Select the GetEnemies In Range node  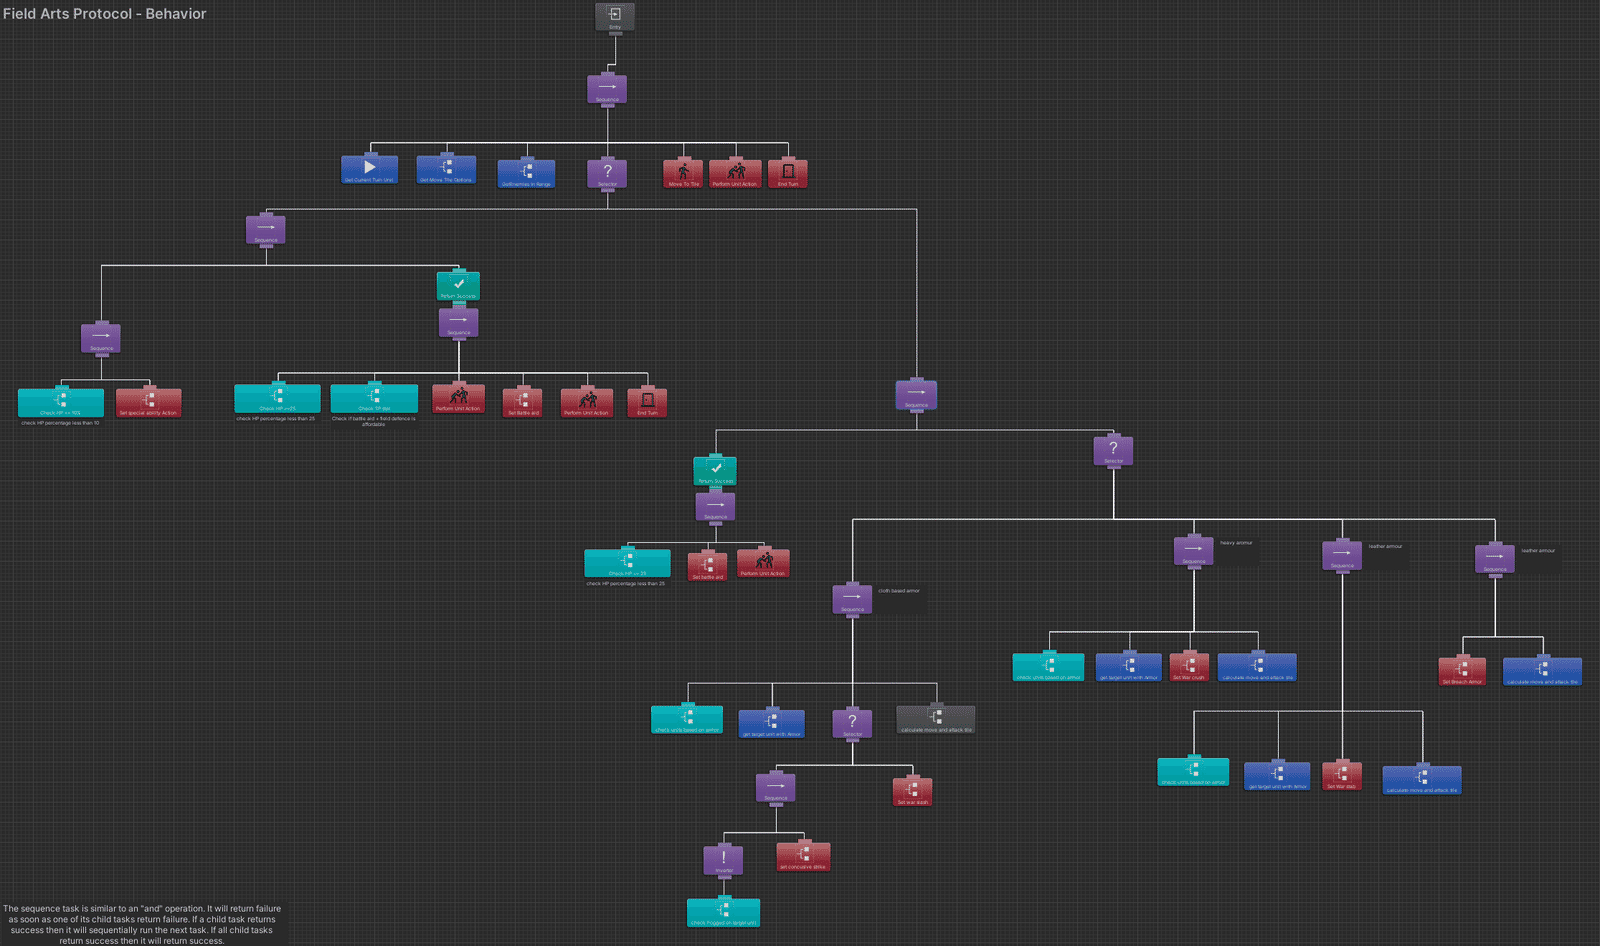pyautogui.click(x=526, y=174)
